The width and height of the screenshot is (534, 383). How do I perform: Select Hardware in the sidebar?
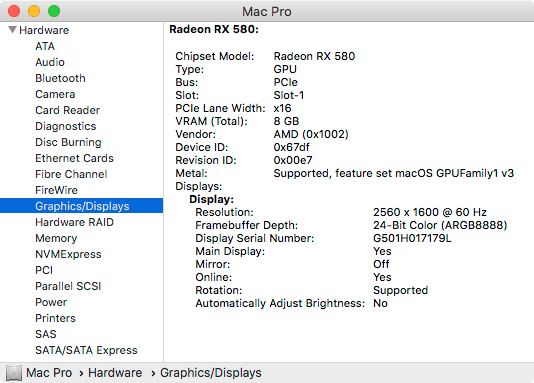coord(44,30)
